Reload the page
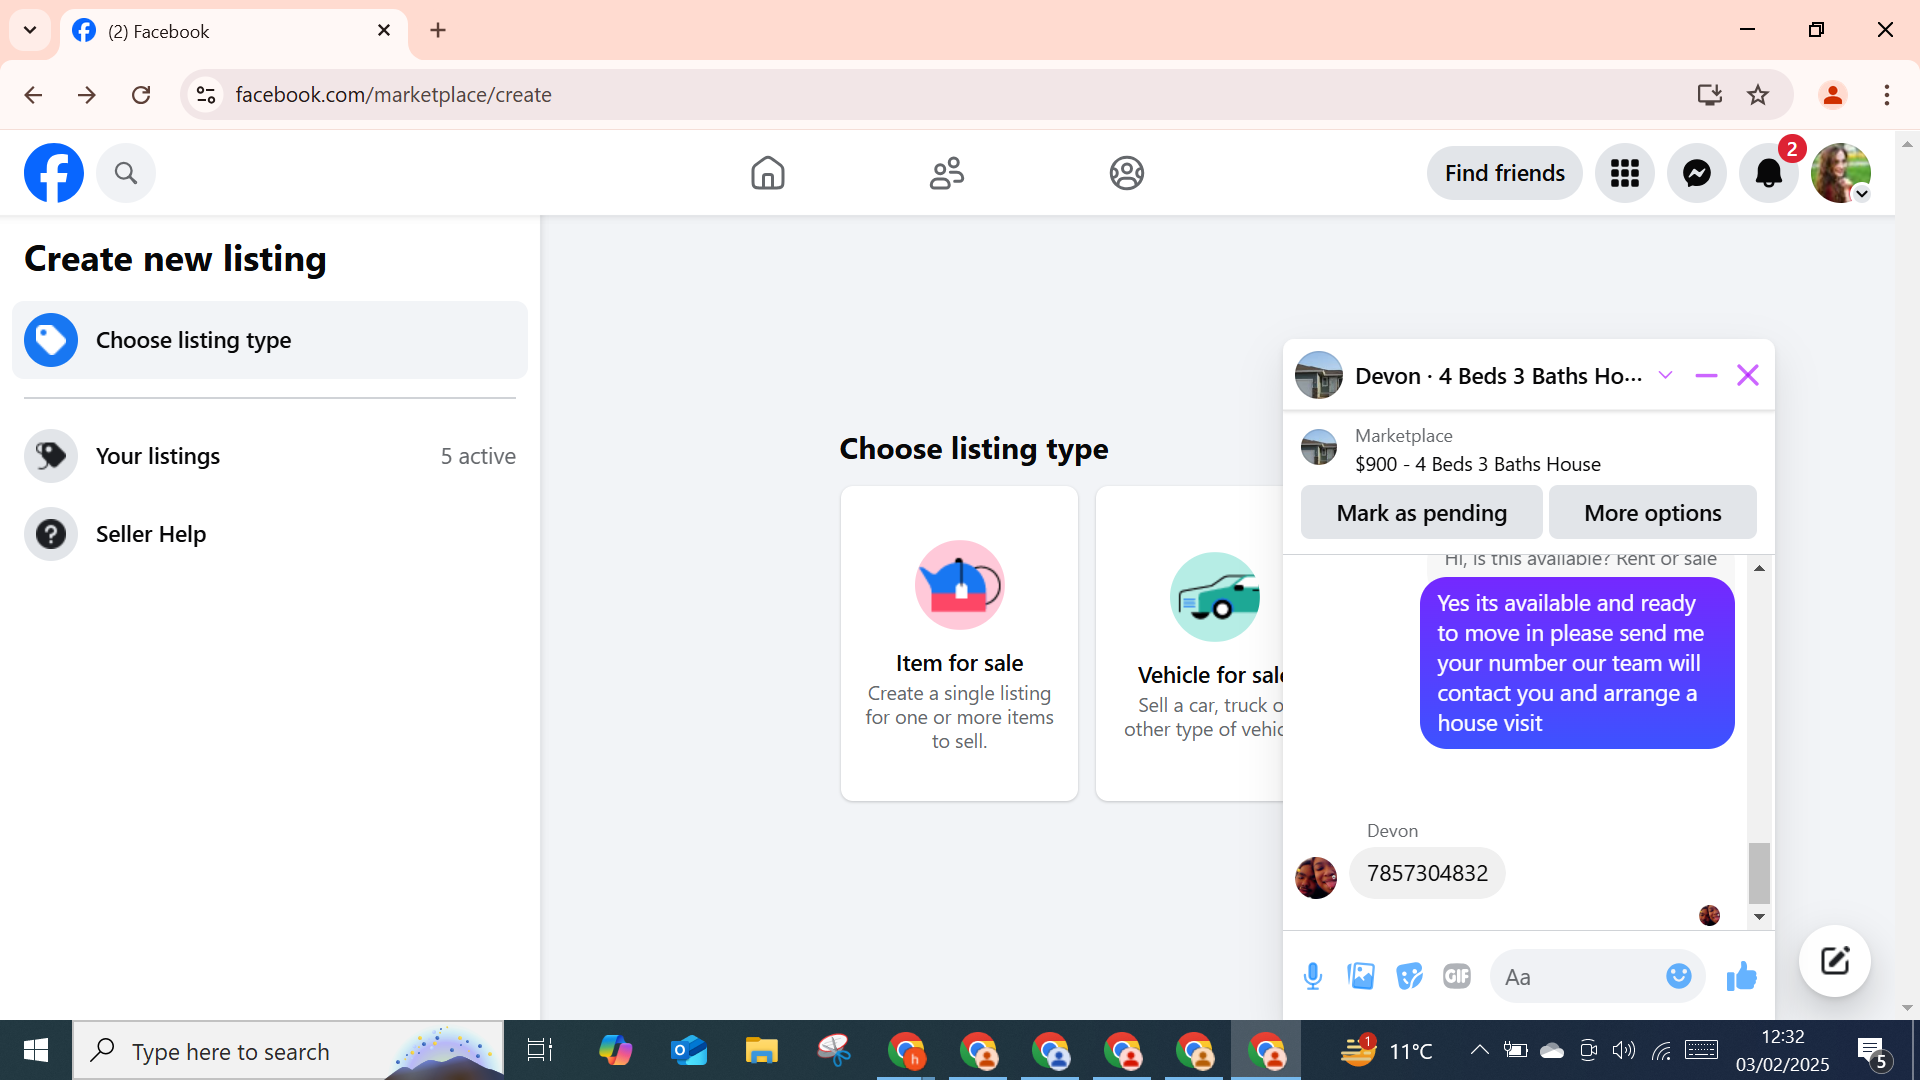The width and height of the screenshot is (1920, 1080). coord(141,95)
